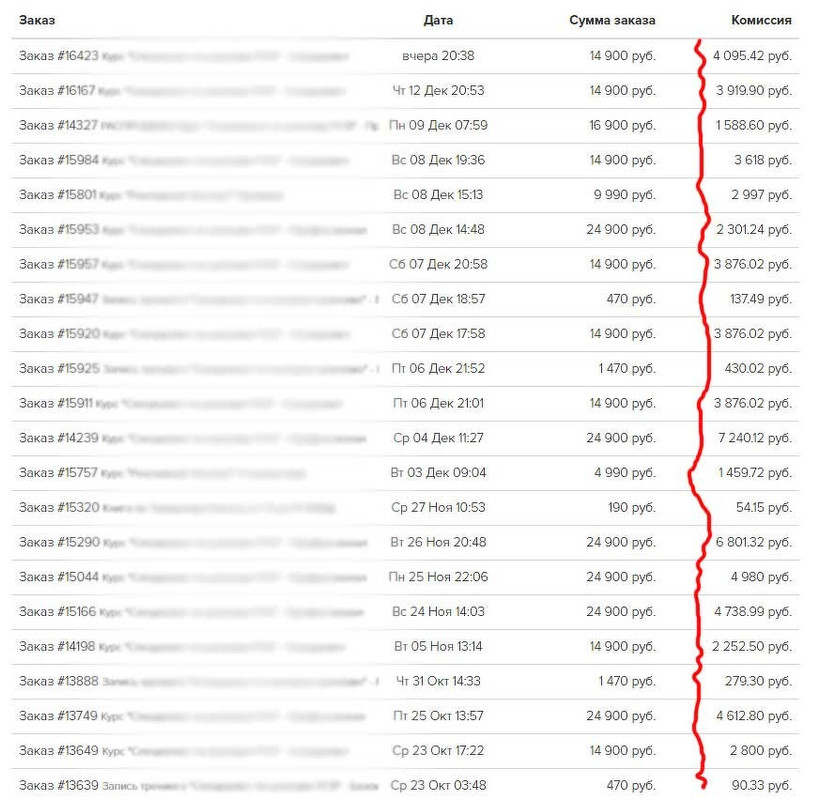Click the date 'вчера 20:38'
The width and height of the screenshot is (822, 800).
(x=438, y=56)
